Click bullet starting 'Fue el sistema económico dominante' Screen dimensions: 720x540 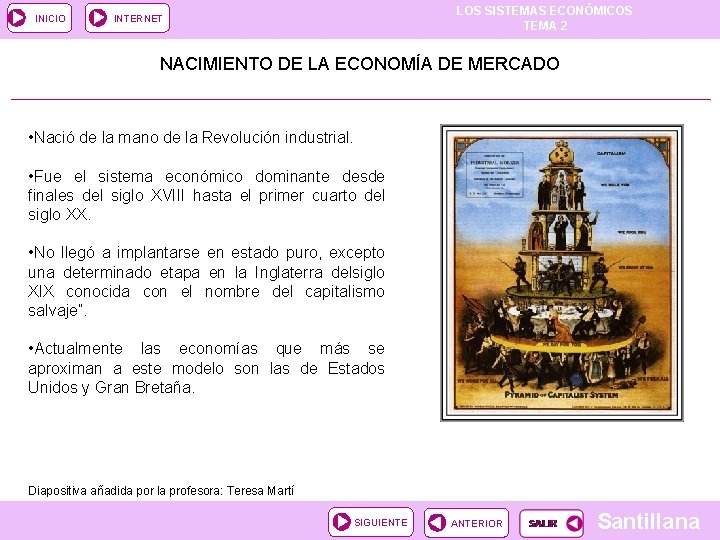point(206,195)
